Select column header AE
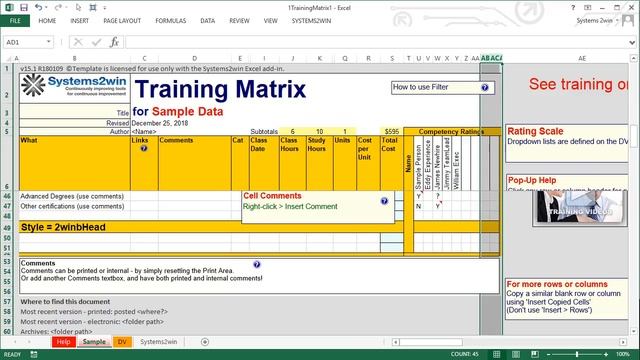The height and width of the screenshot is (360, 640). point(582,58)
